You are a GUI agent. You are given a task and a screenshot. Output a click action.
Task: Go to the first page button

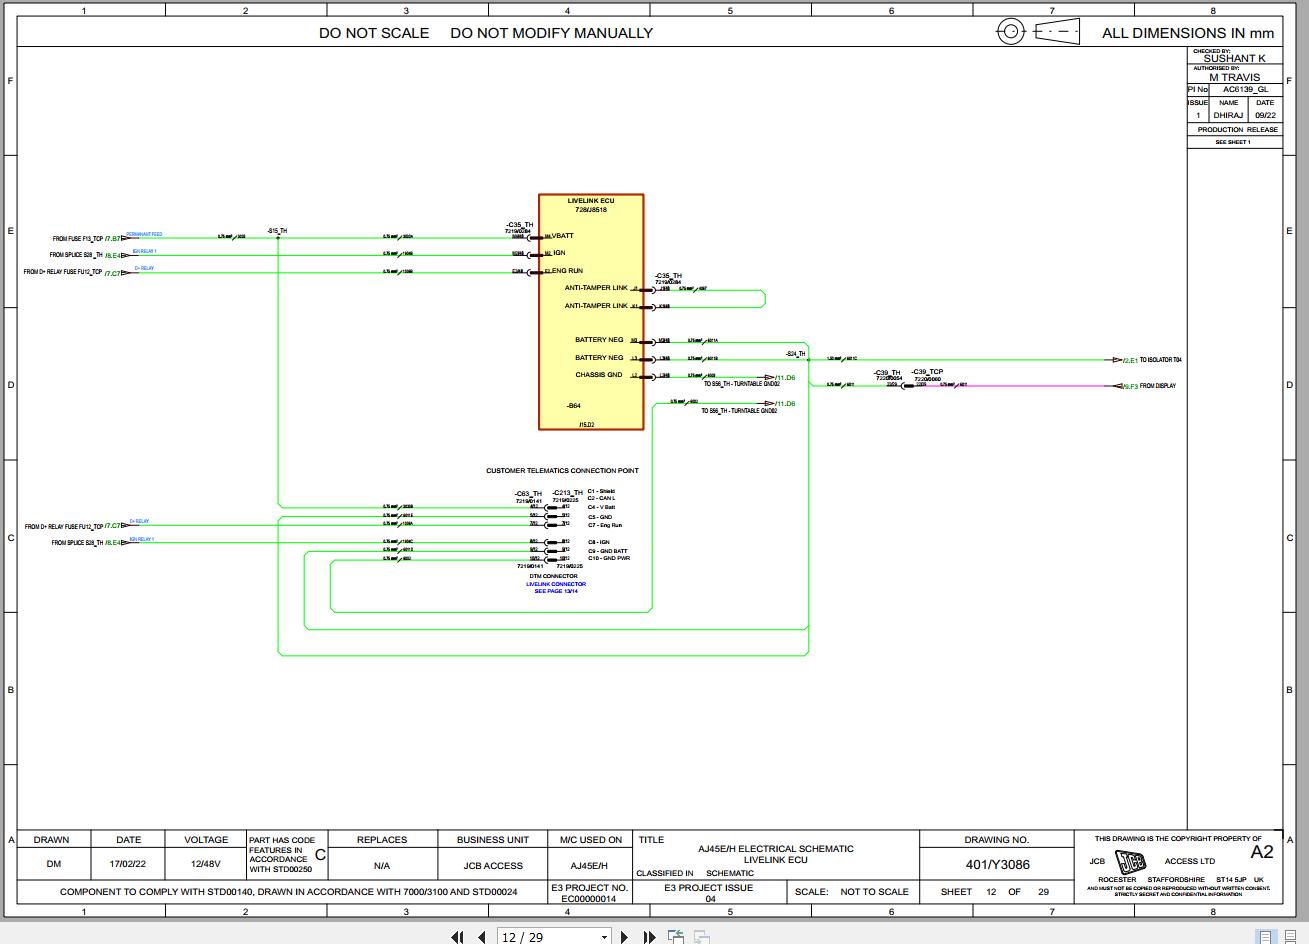[x=457, y=937]
